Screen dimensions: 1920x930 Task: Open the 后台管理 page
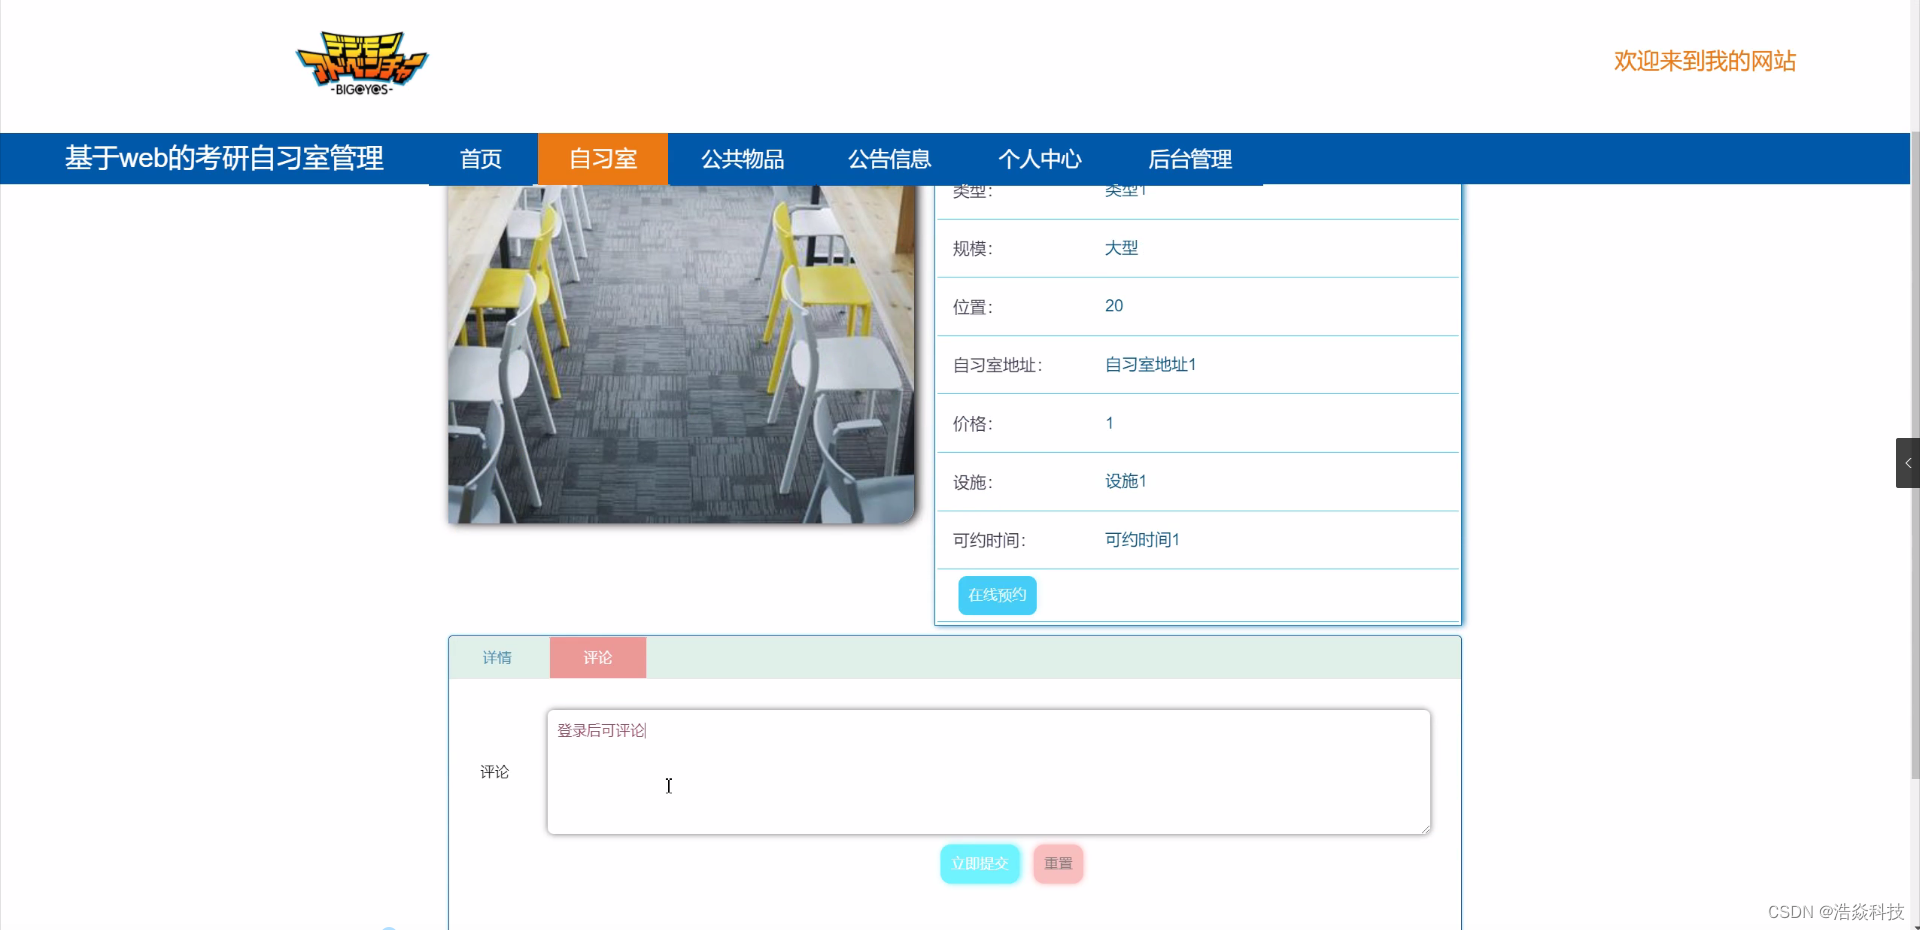(x=1190, y=159)
